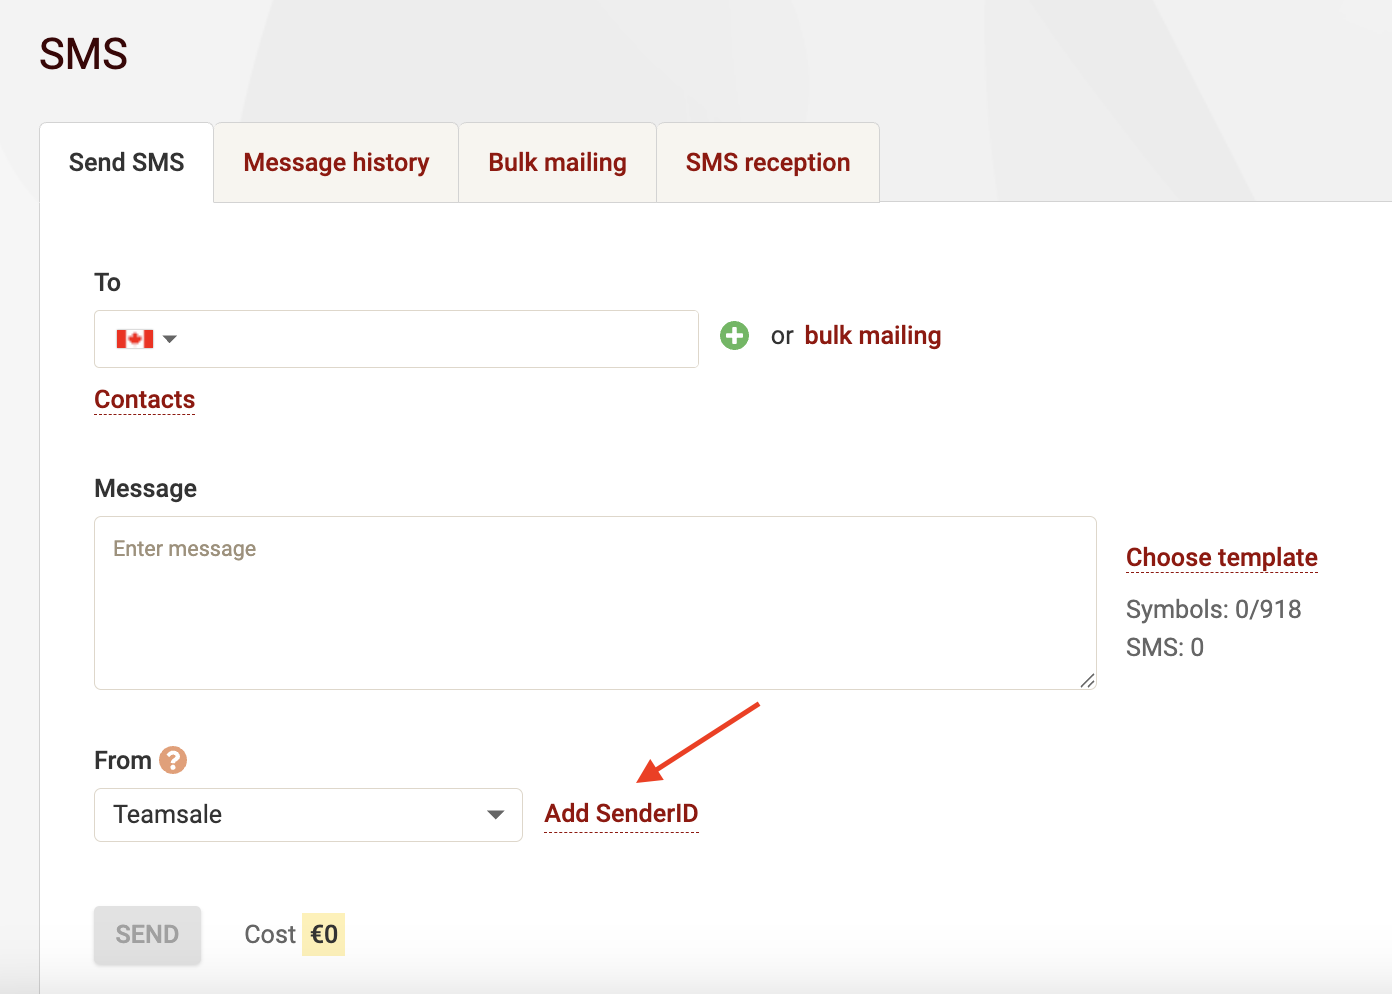The width and height of the screenshot is (1392, 994).
Task: Open the Contacts link
Action: pyautogui.click(x=145, y=400)
